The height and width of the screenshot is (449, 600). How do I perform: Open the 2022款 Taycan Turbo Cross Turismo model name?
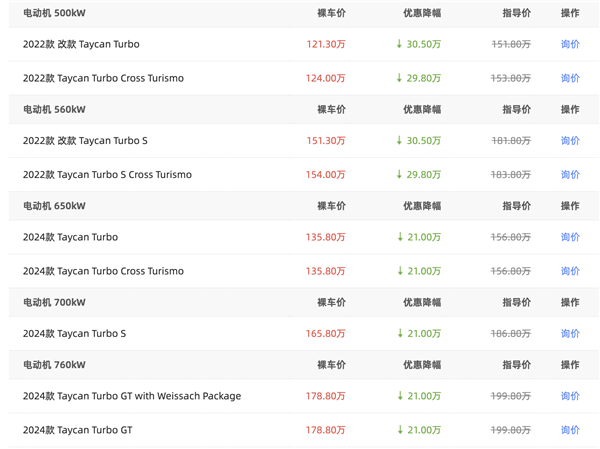[x=103, y=78]
